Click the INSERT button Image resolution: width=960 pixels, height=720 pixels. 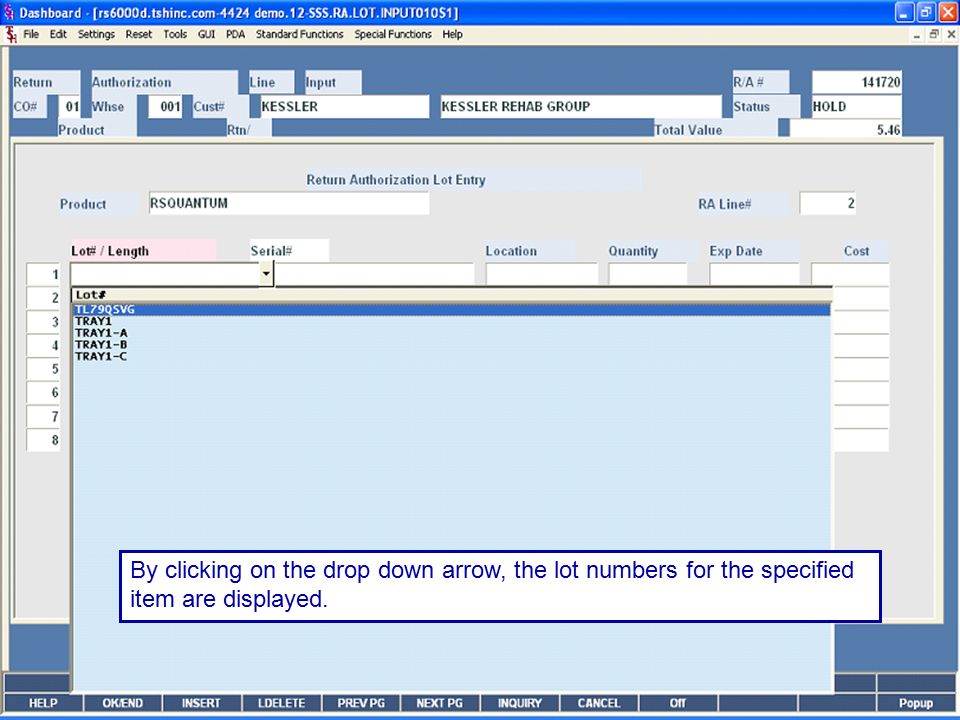(x=201, y=703)
